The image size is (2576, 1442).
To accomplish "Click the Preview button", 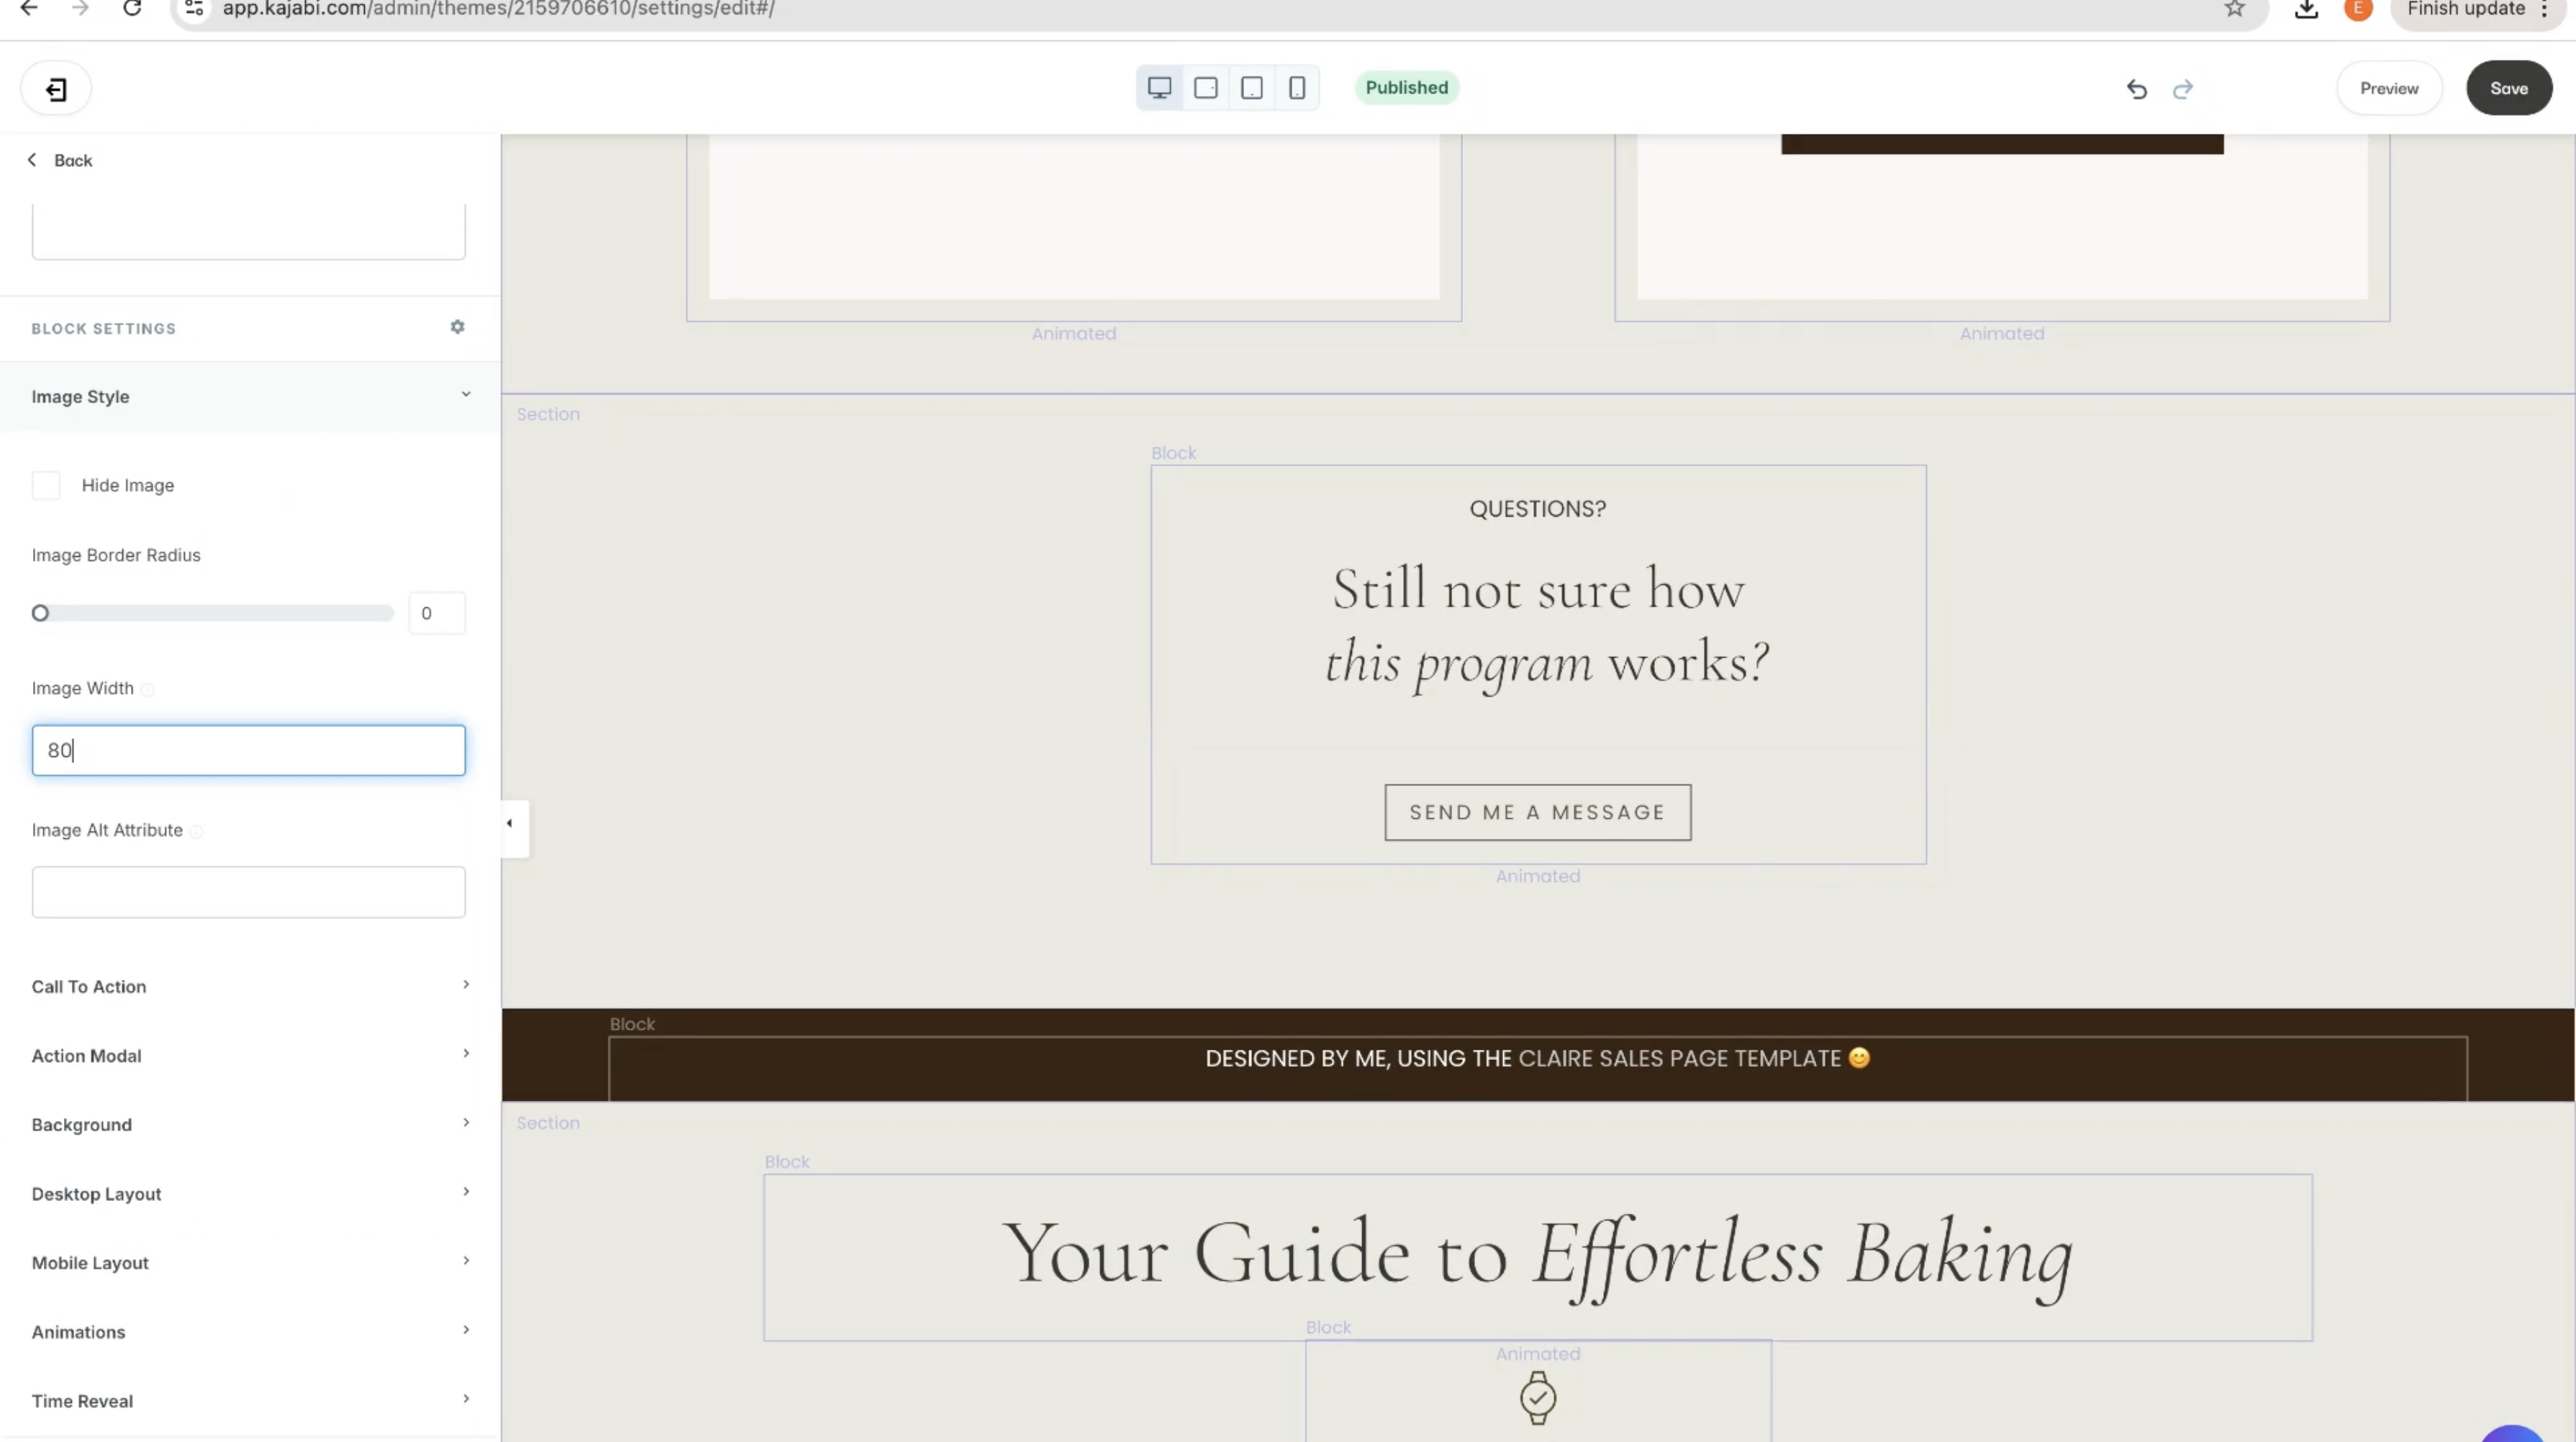I will [2389, 88].
